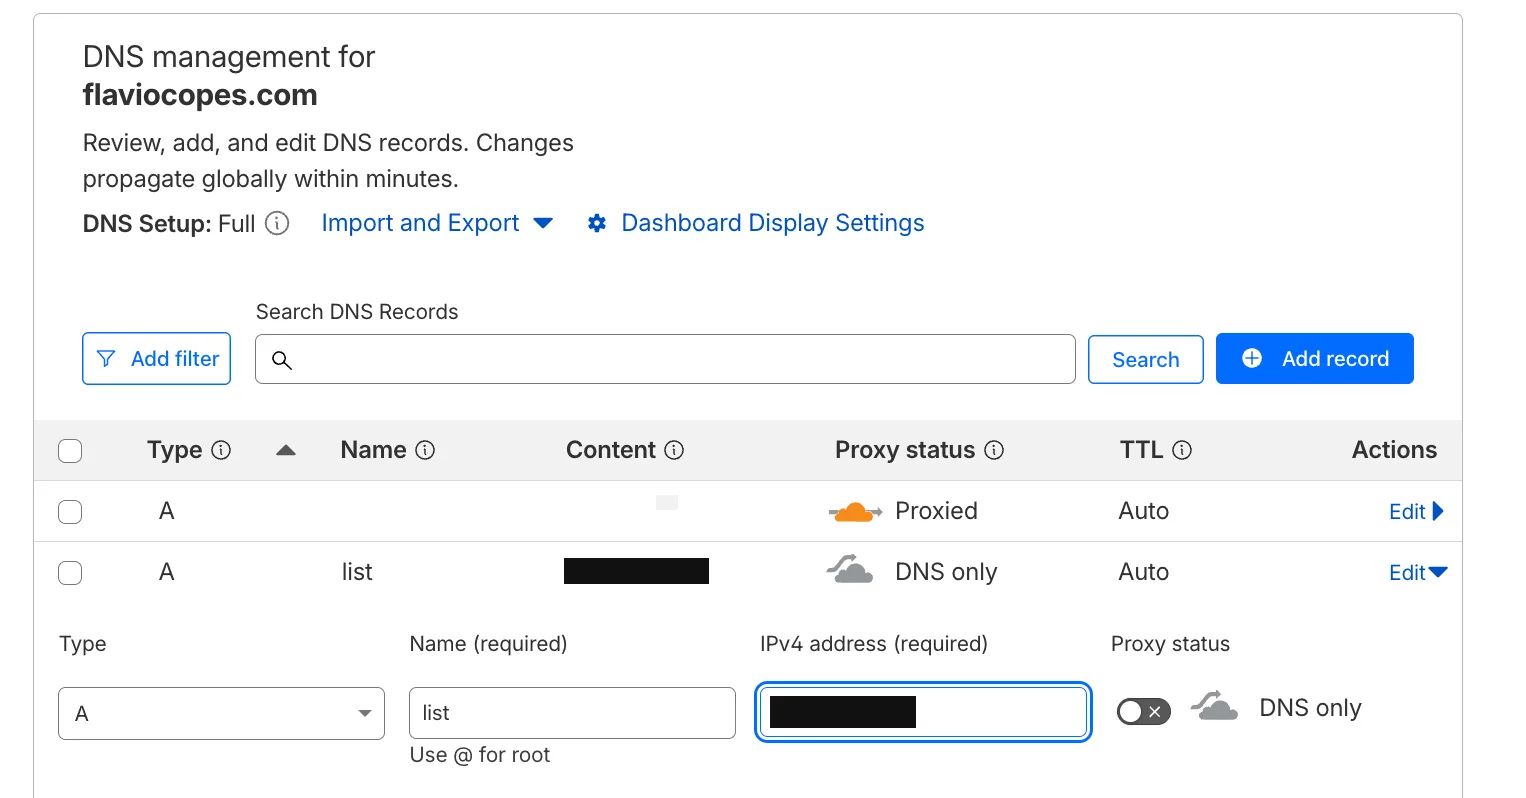Viewport: 1526px width, 798px height.
Task: Click the 'DNS only' status in list row
Action: [946, 572]
